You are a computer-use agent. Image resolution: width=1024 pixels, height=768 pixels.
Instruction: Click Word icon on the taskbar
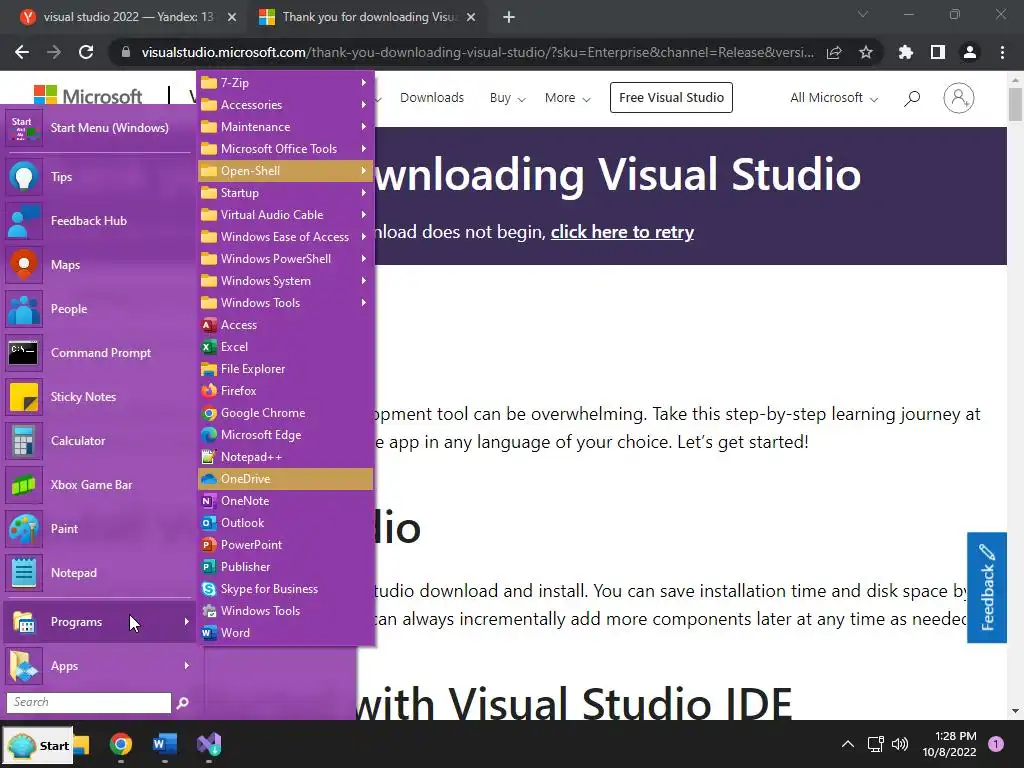coord(165,744)
